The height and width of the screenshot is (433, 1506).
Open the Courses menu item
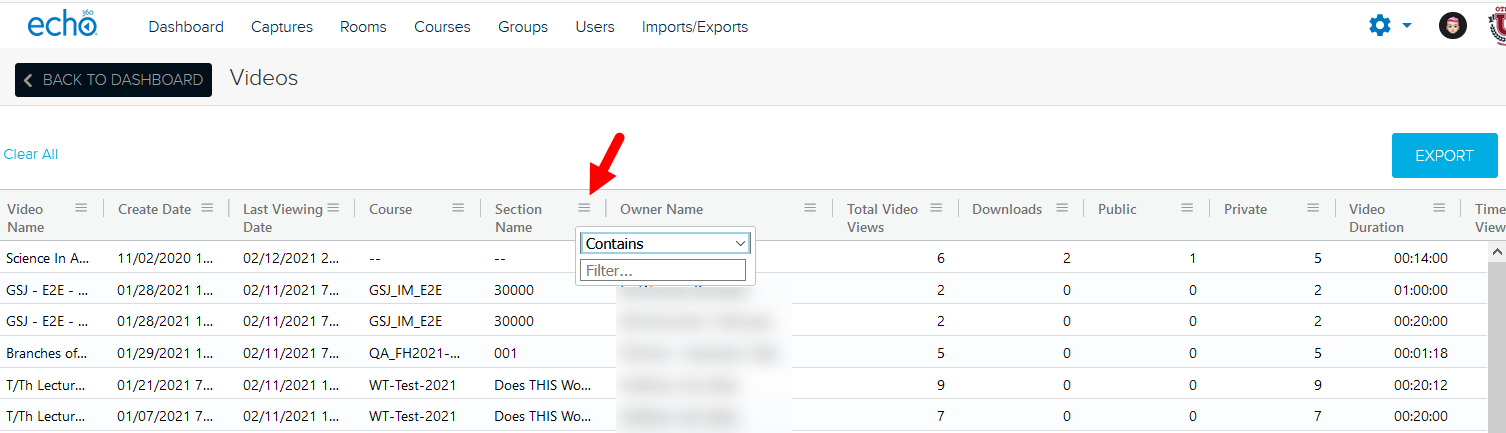(x=442, y=27)
